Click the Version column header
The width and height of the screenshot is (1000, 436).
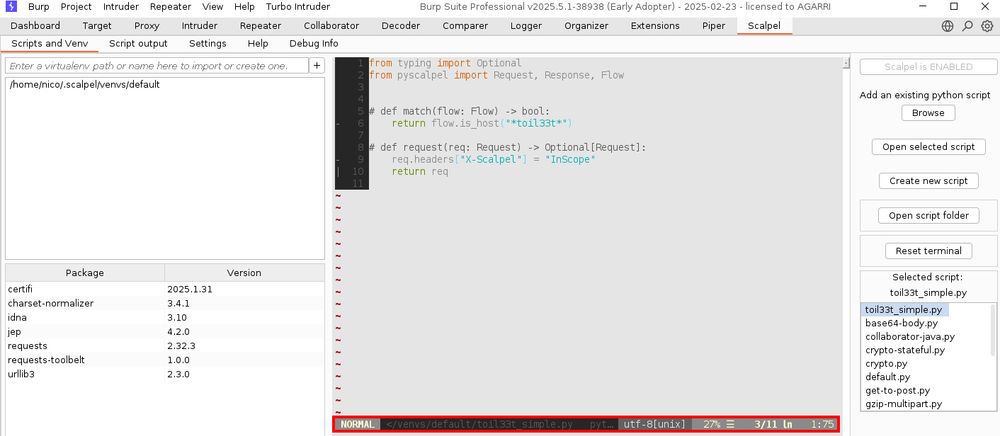tap(244, 272)
